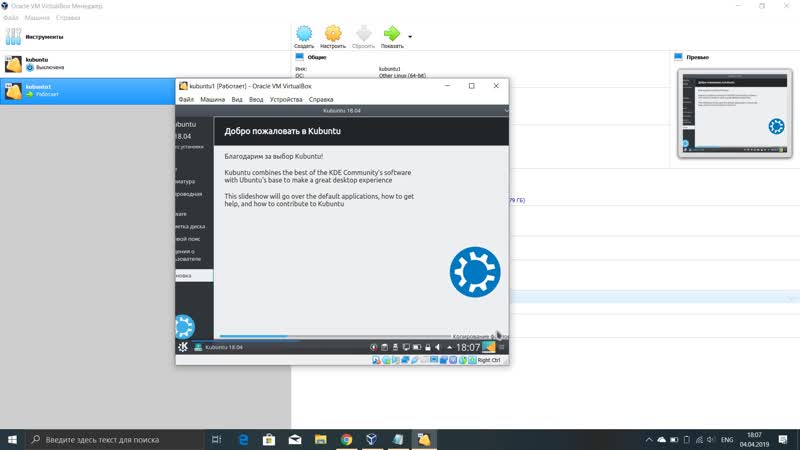Select the running kubuntu1 VM in list
This screenshot has height=450, width=800.
tap(87, 91)
